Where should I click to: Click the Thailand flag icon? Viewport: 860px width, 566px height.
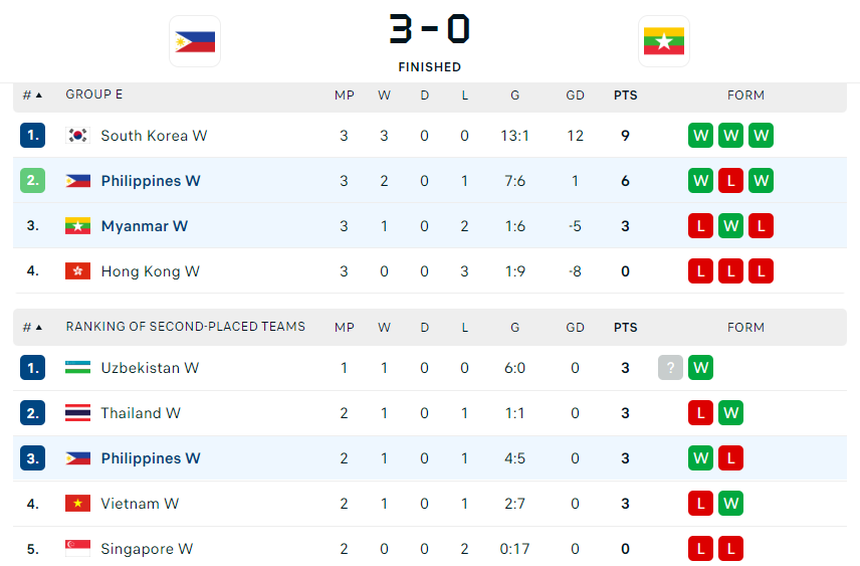(x=78, y=413)
